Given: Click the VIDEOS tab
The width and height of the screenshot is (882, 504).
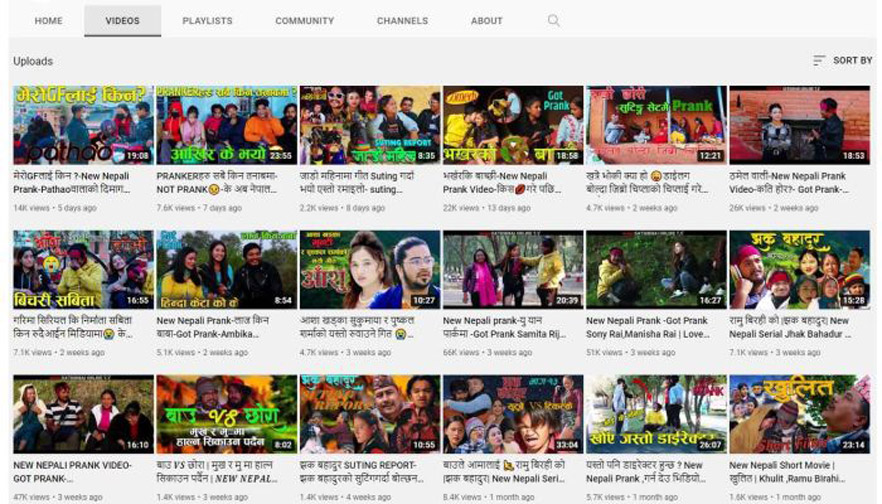Looking at the screenshot, I should tap(122, 21).
